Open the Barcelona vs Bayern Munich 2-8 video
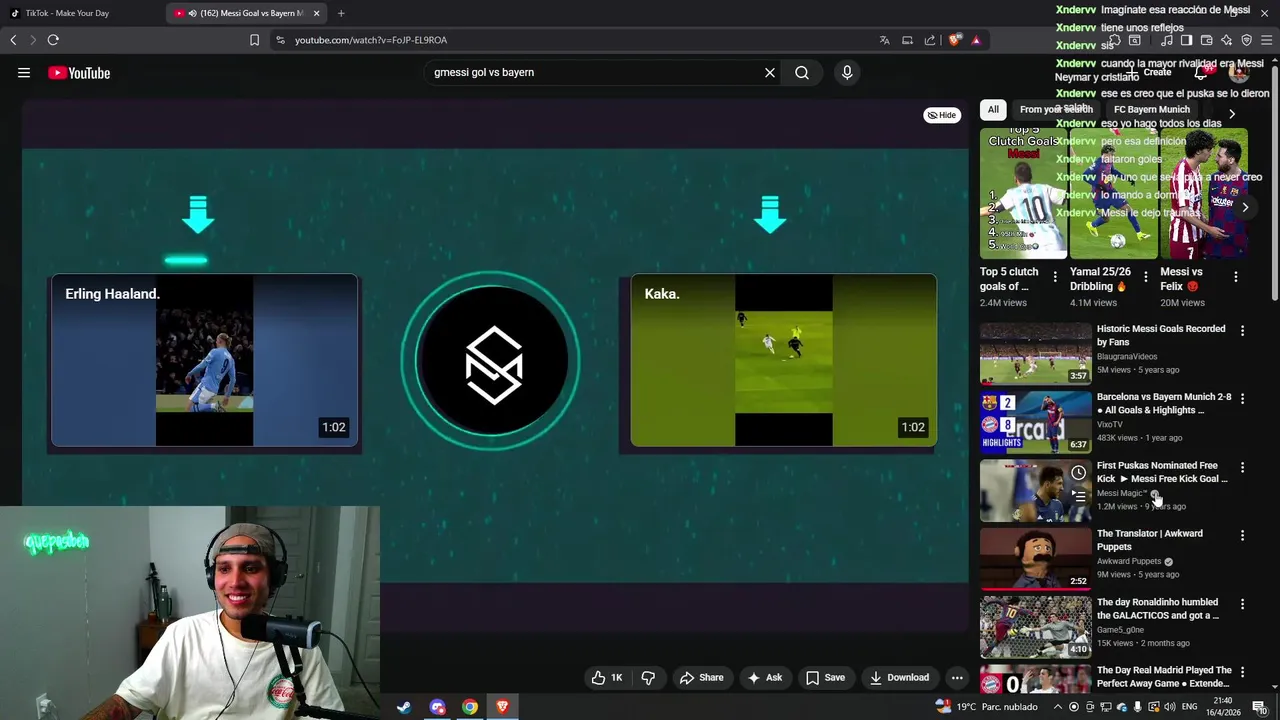 coord(1035,421)
